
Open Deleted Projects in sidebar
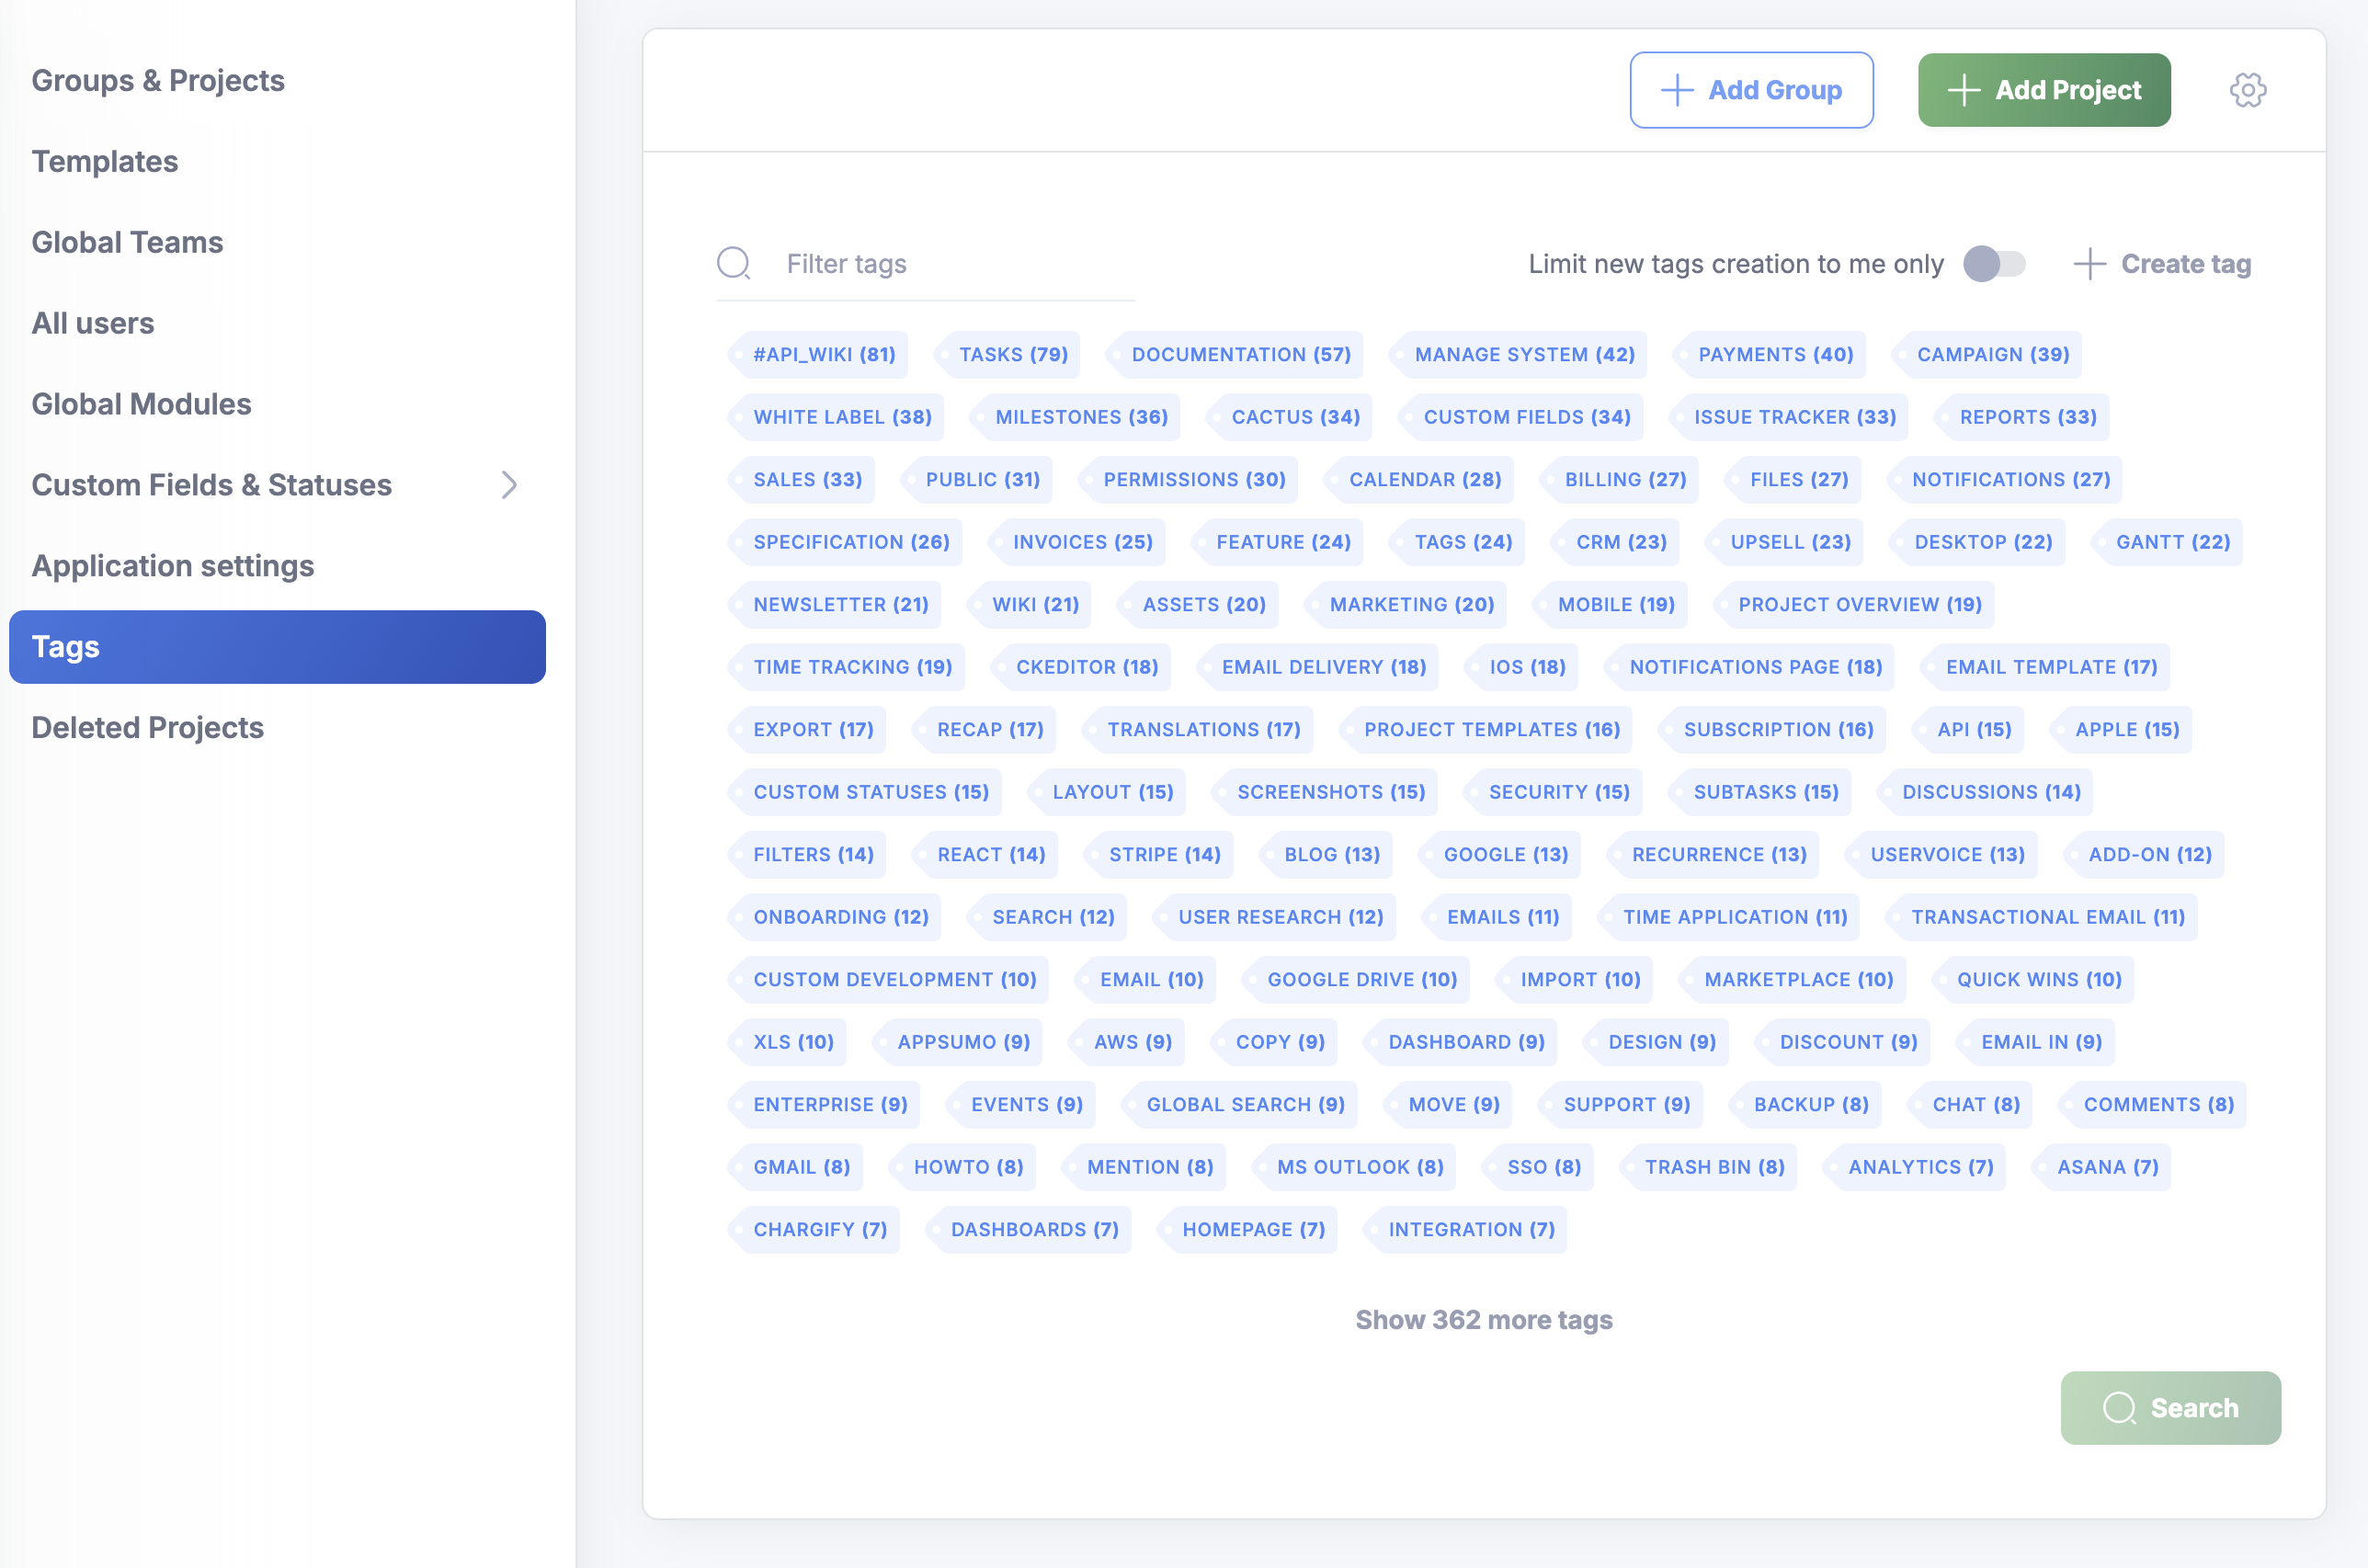click(x=147, y=728)
